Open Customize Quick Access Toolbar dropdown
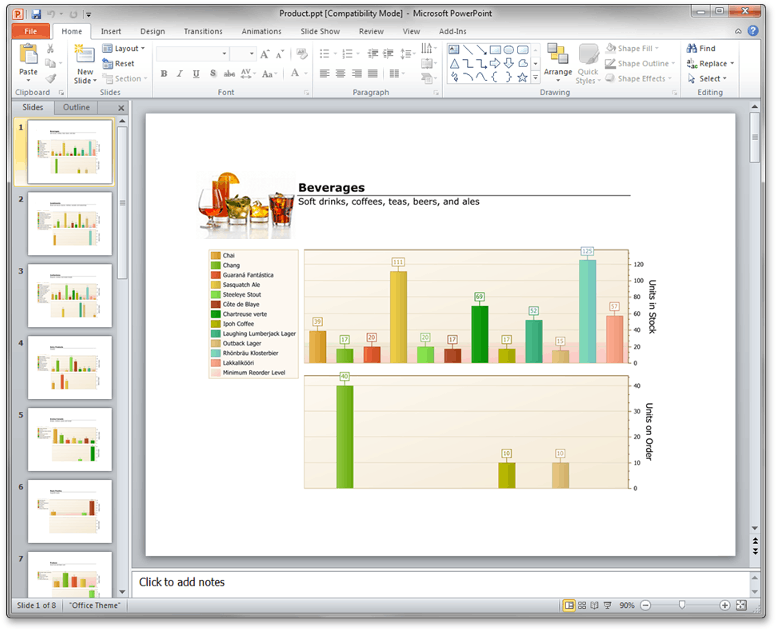The height and width of the screenshot is (630, 776). [88, 14]
